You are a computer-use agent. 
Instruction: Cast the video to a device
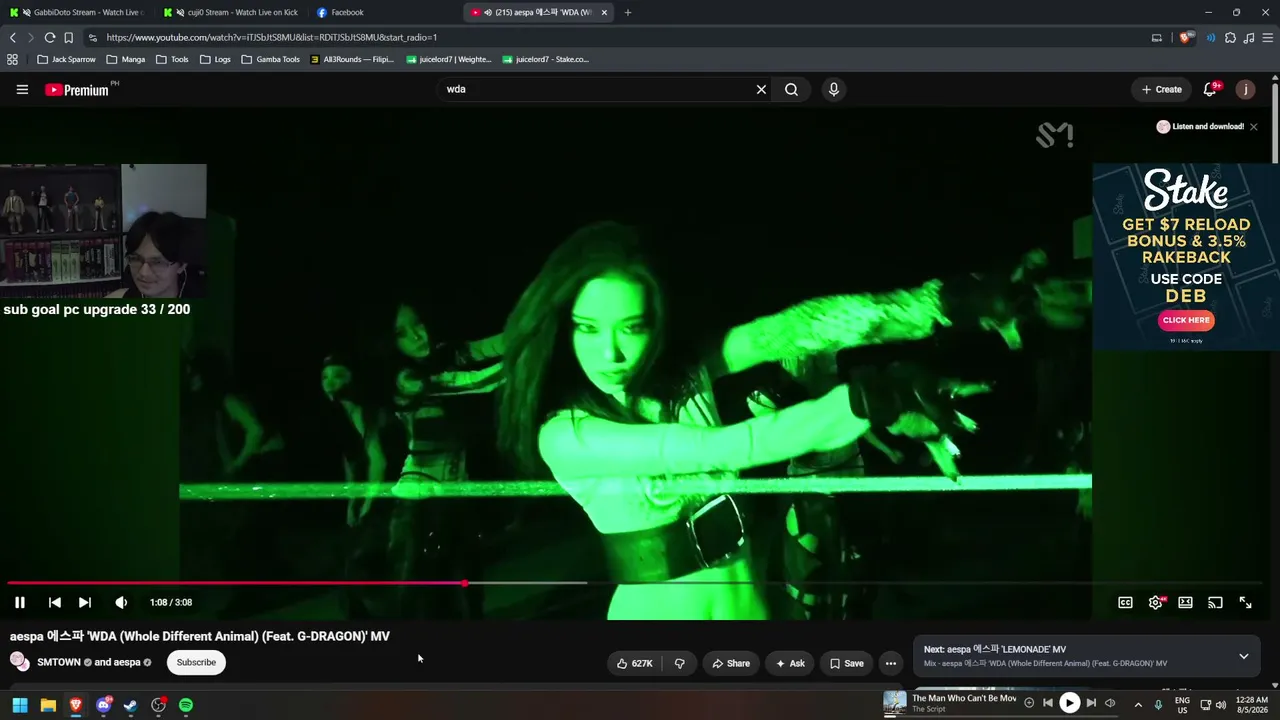(x=1215, y=602)
